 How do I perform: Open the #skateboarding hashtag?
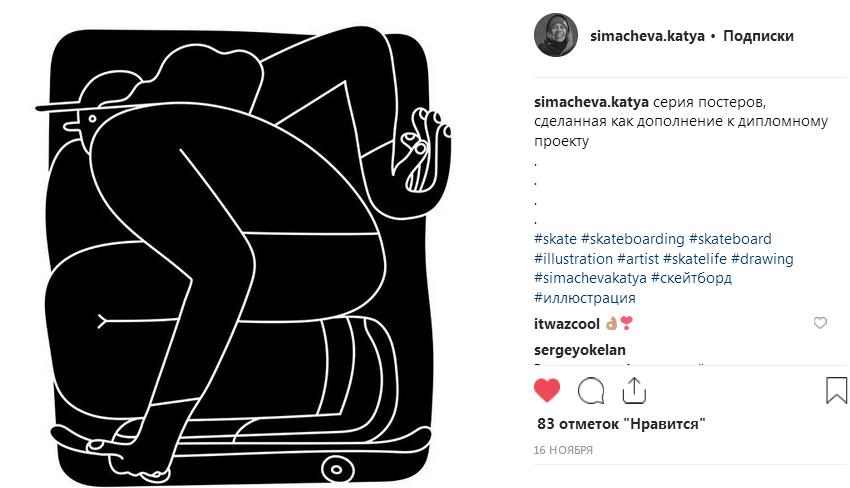tap(633, 239)
